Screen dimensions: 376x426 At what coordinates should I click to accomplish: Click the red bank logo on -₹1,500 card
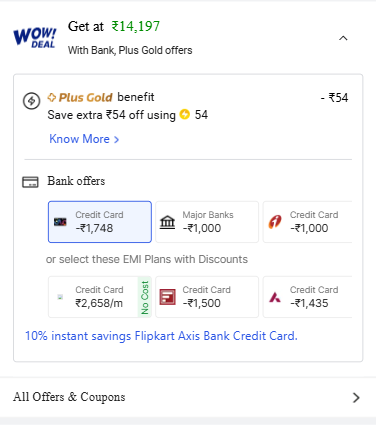click(x=167, y=297)
